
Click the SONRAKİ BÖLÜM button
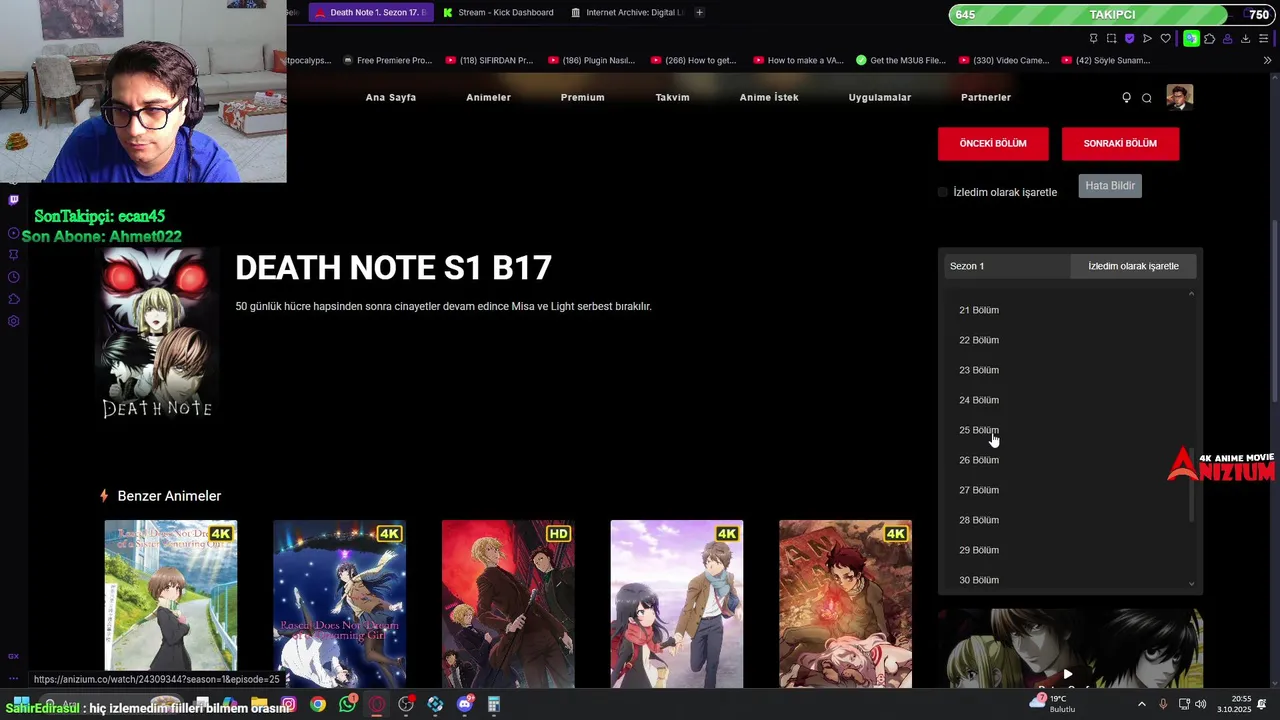click(x=1120, y=143)
